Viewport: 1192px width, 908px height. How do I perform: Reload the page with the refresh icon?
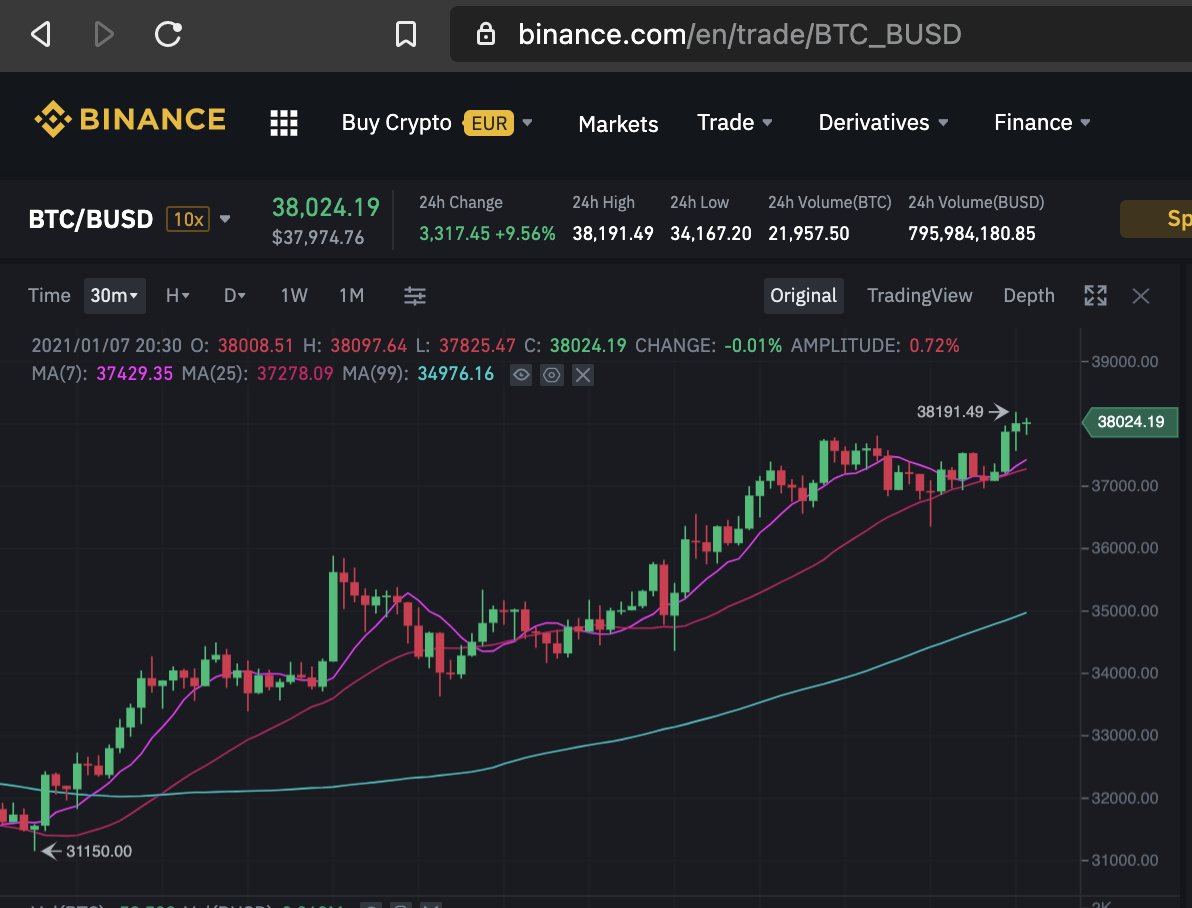(x=167, y=34)
